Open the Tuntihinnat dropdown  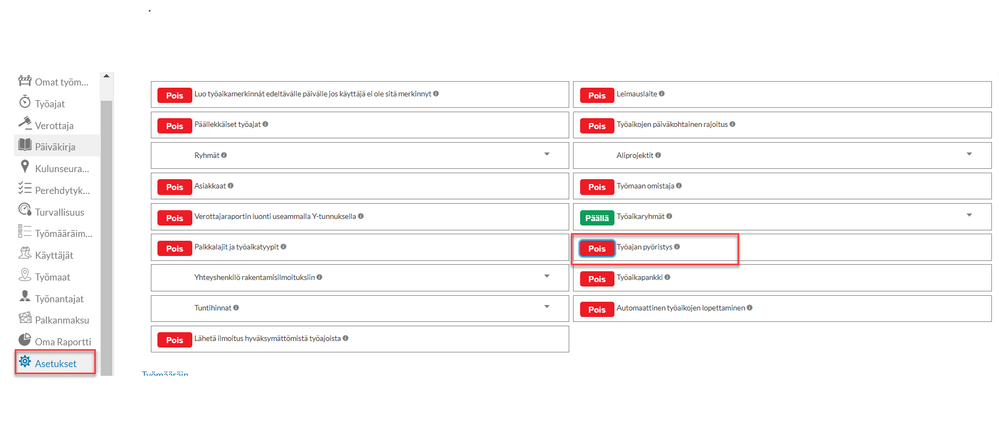(x=547, y=307)
